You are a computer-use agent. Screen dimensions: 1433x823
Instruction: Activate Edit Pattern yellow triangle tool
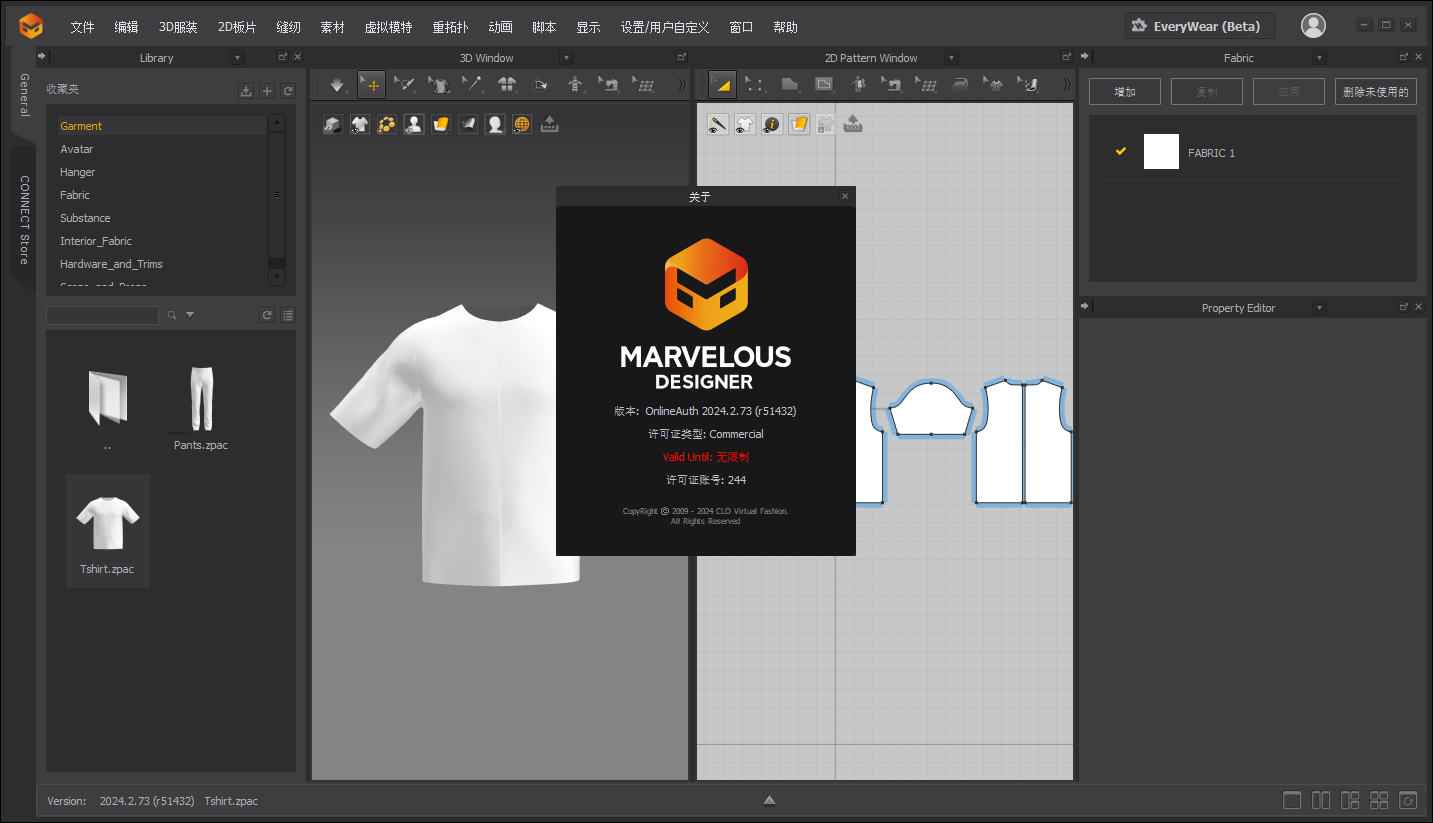722,85
